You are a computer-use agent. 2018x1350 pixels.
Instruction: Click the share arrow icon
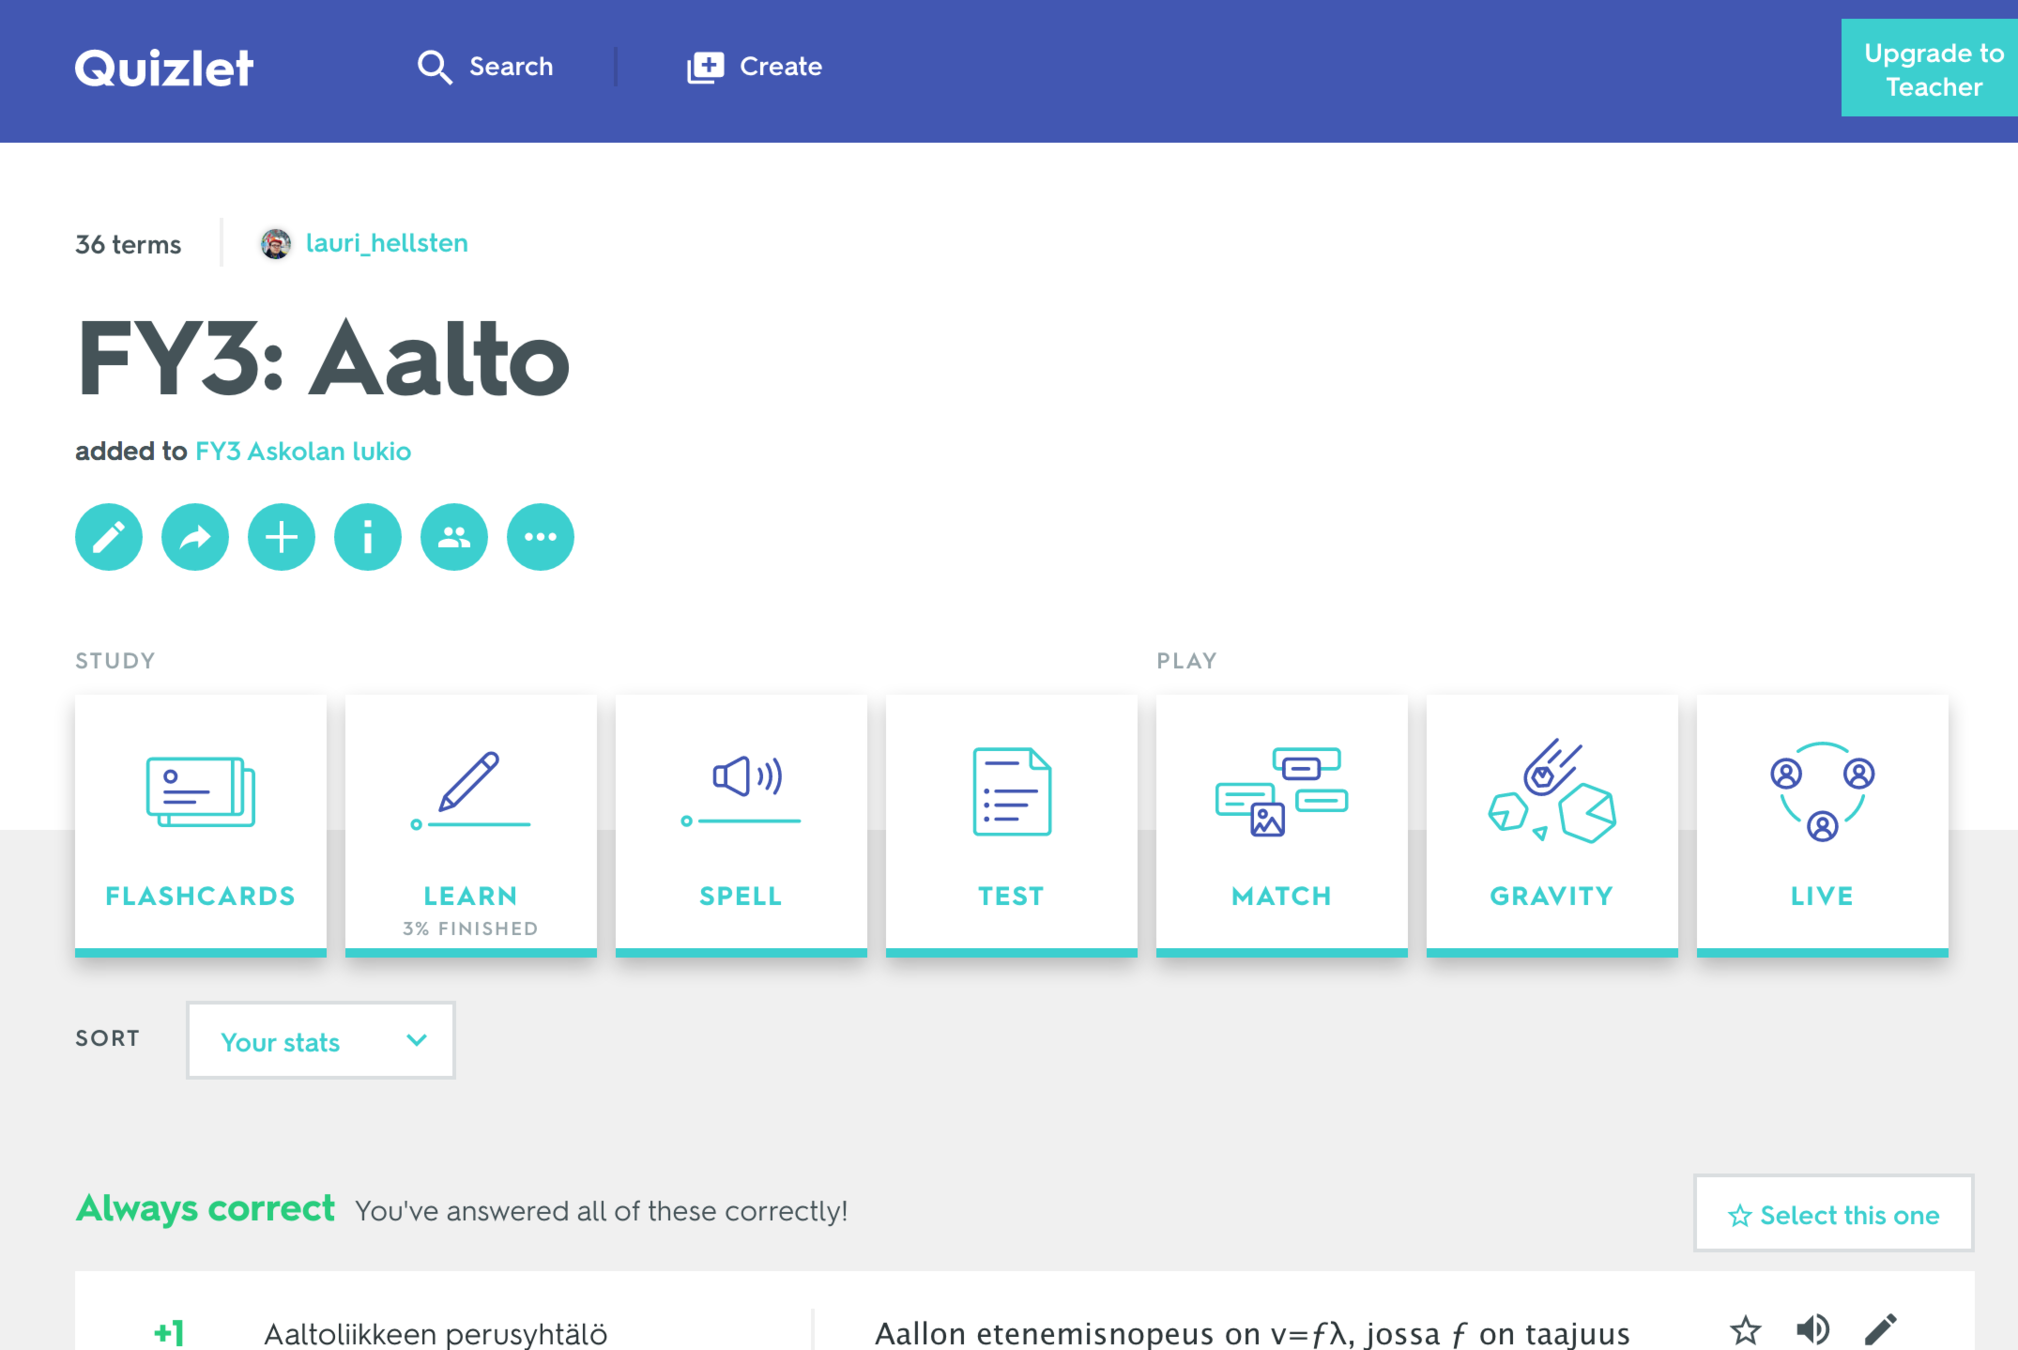195,537
